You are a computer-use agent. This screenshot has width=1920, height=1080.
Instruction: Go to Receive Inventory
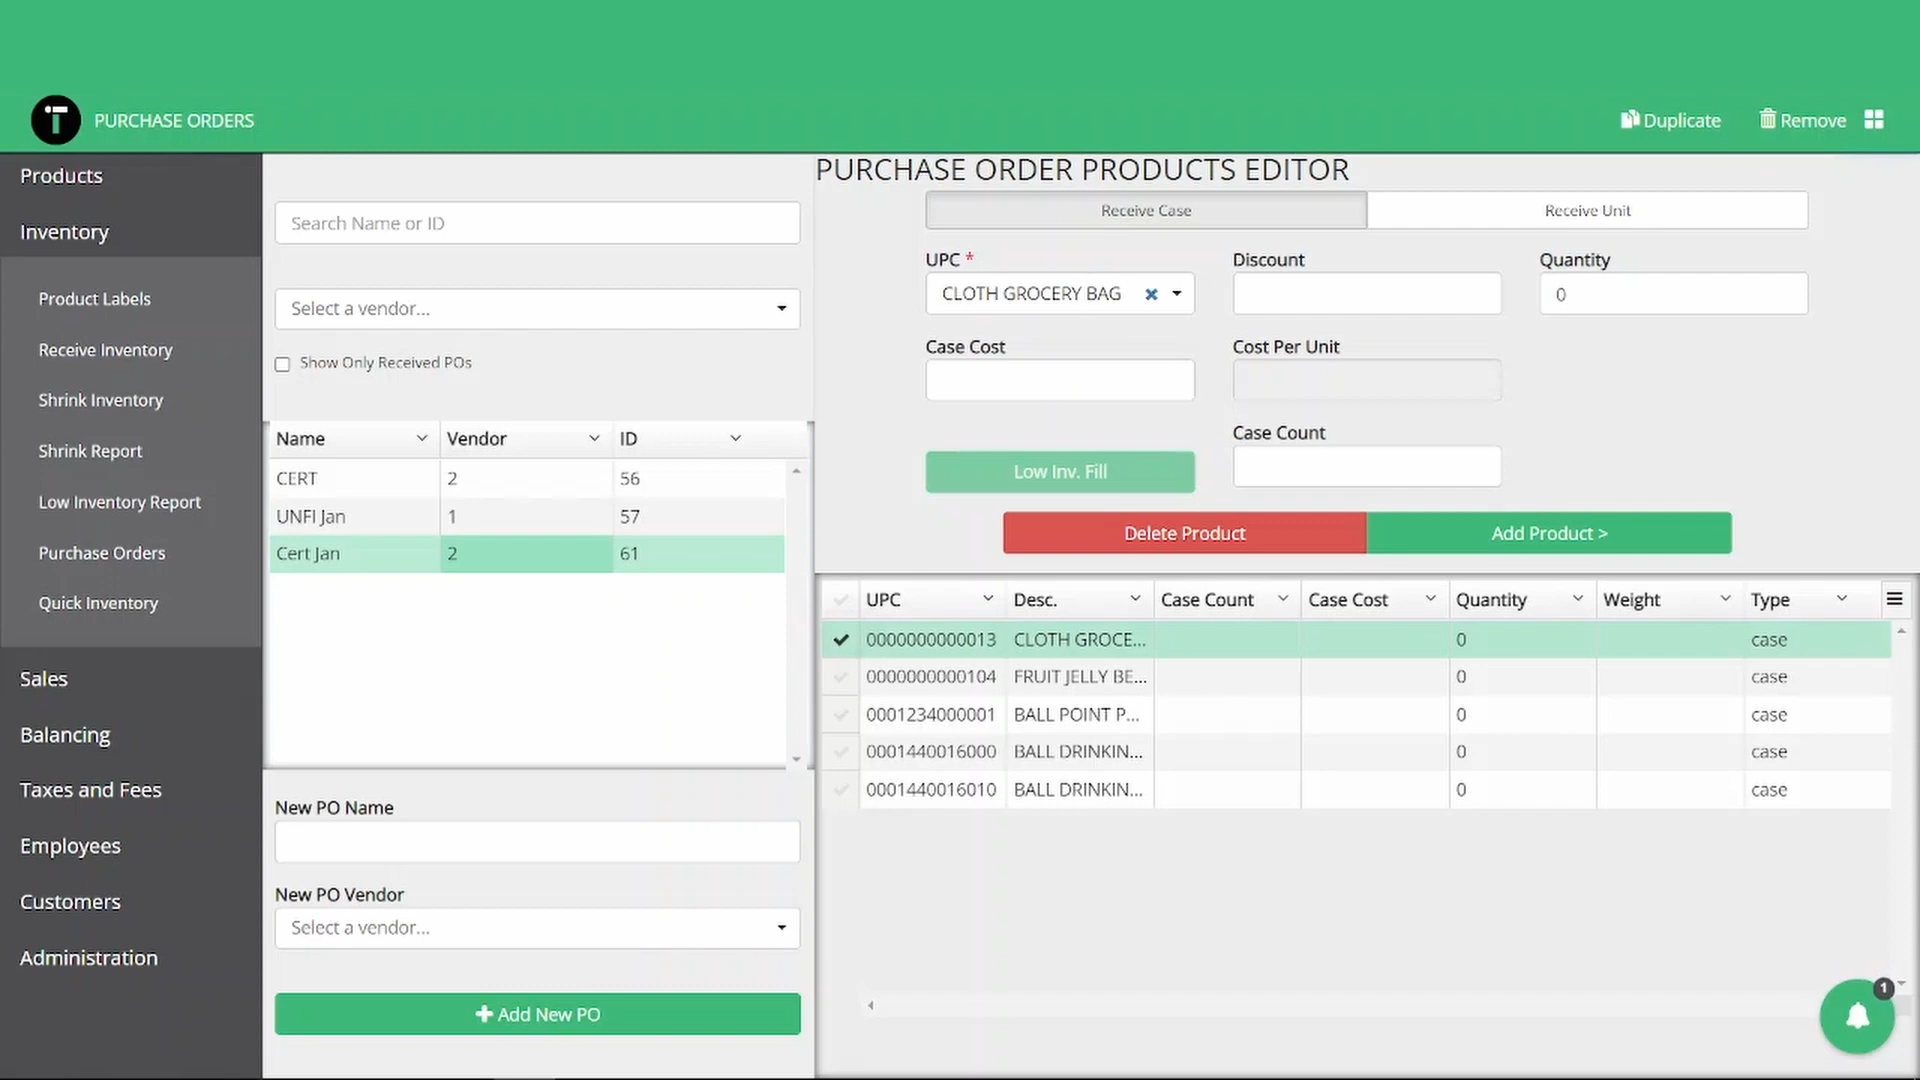(105, 350)
